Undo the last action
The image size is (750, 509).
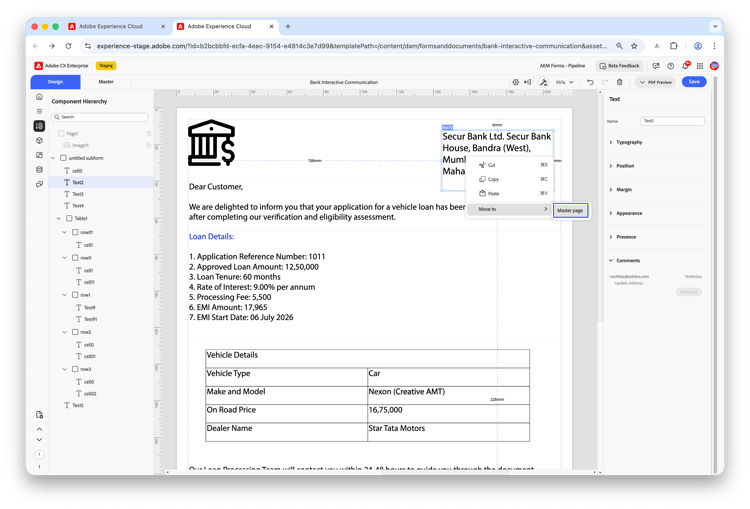pyautogui.click(x=590, y=82)
